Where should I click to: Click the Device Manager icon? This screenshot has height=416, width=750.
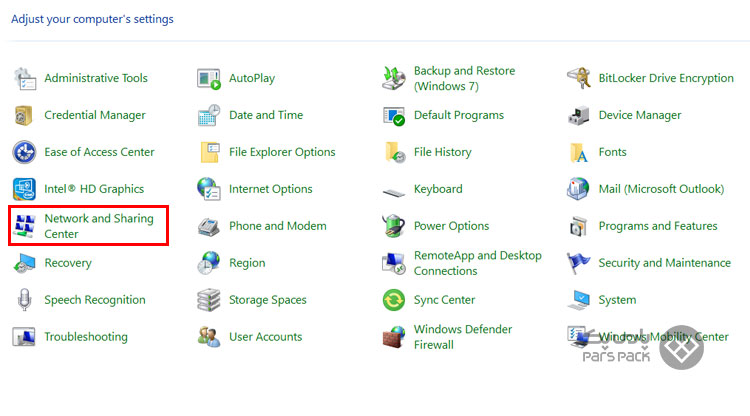coord(578,115)
